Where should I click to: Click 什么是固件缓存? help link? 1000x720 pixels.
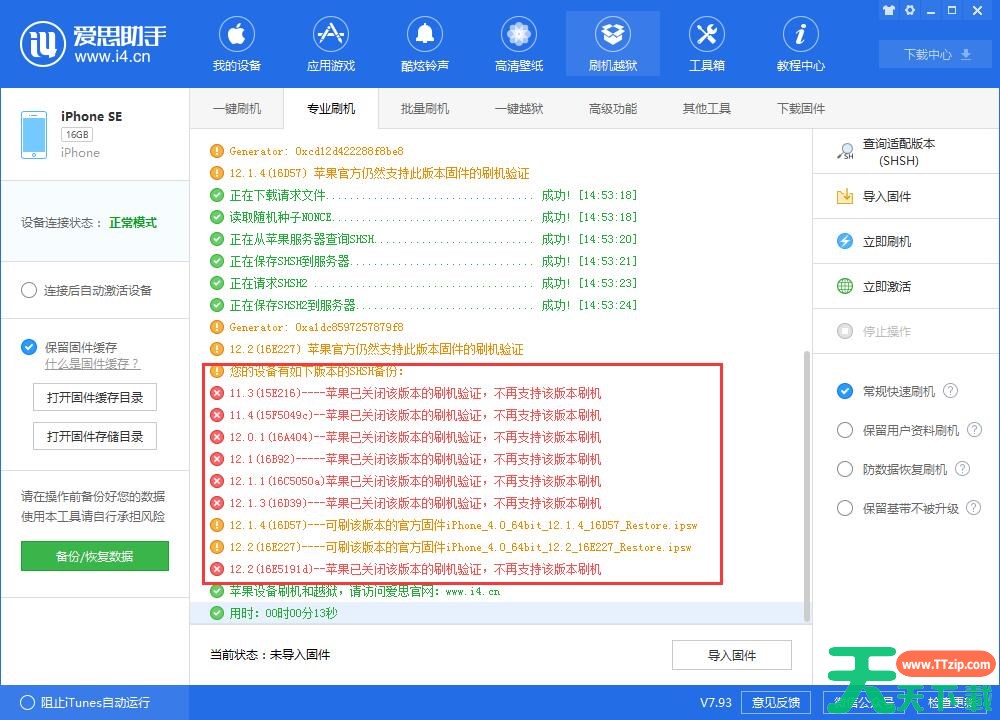coord(92,364)
